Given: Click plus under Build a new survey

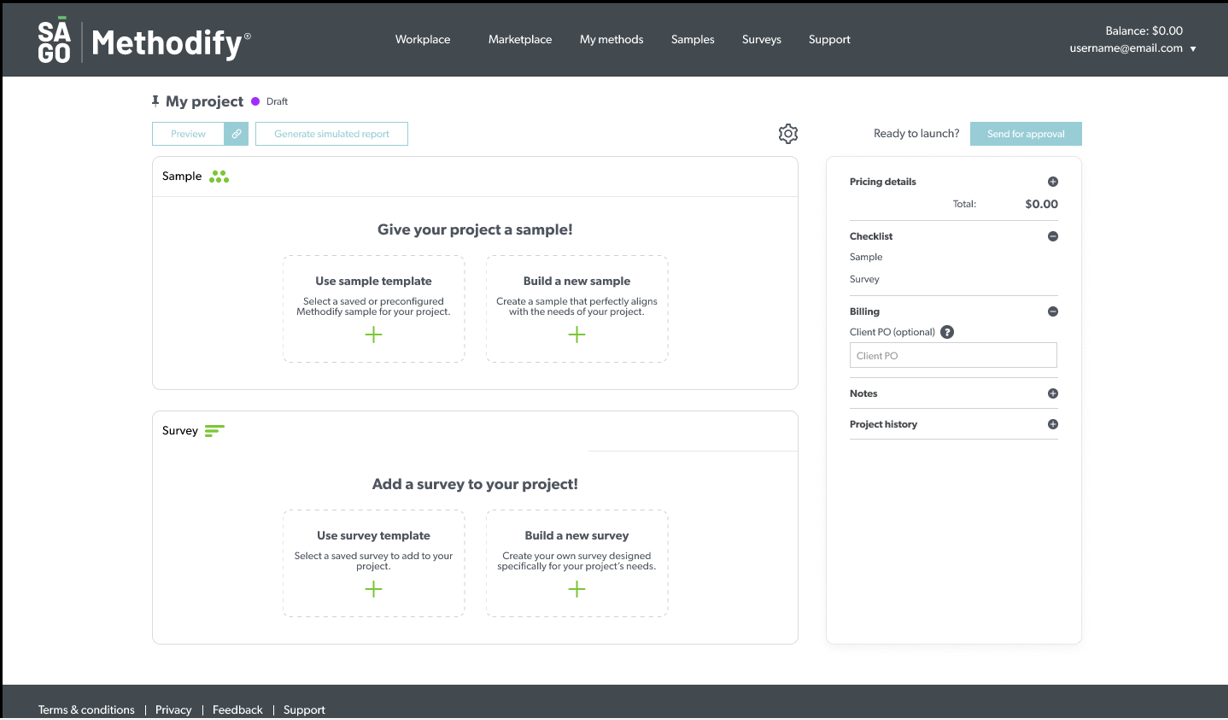Looking at the screenshot, I should point(577,589).
